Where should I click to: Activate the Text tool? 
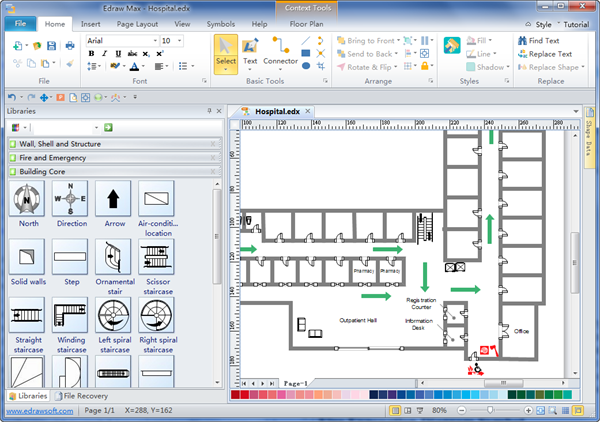(250, 54)
